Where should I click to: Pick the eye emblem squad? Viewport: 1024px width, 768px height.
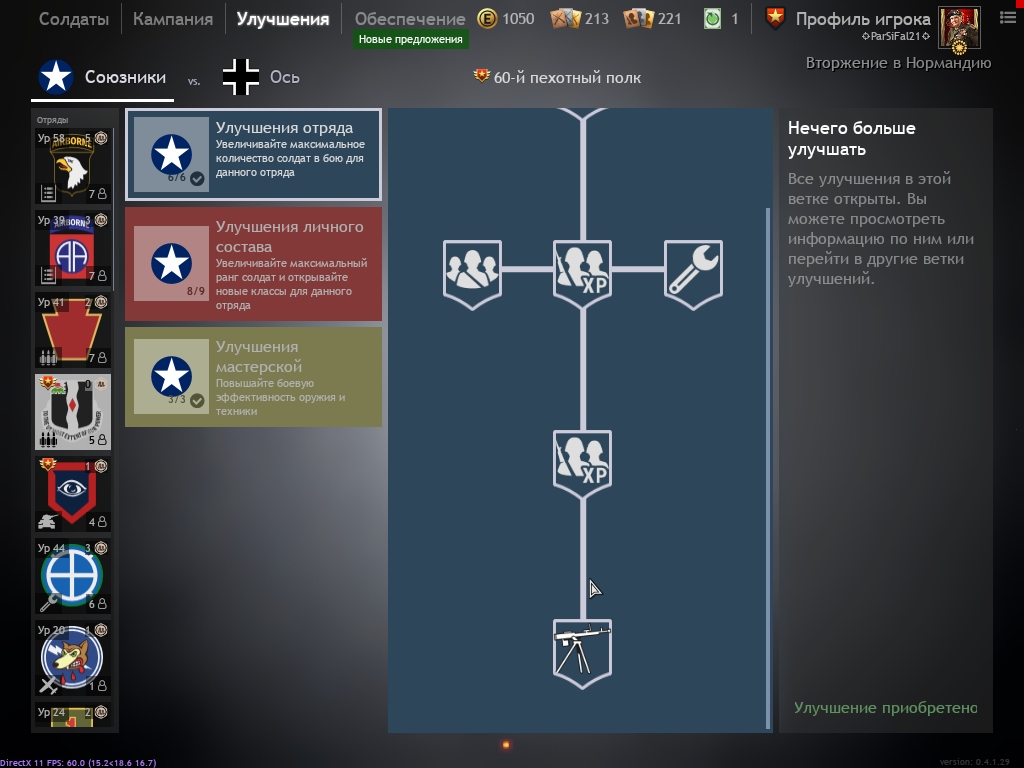[x=73, y=494]
